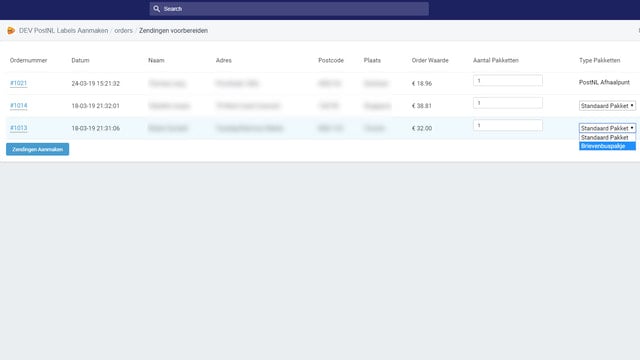Click the Ordernummer column header
Image resolution: width=640 pixels, height=360 pixels.
(x=29, y=60)
